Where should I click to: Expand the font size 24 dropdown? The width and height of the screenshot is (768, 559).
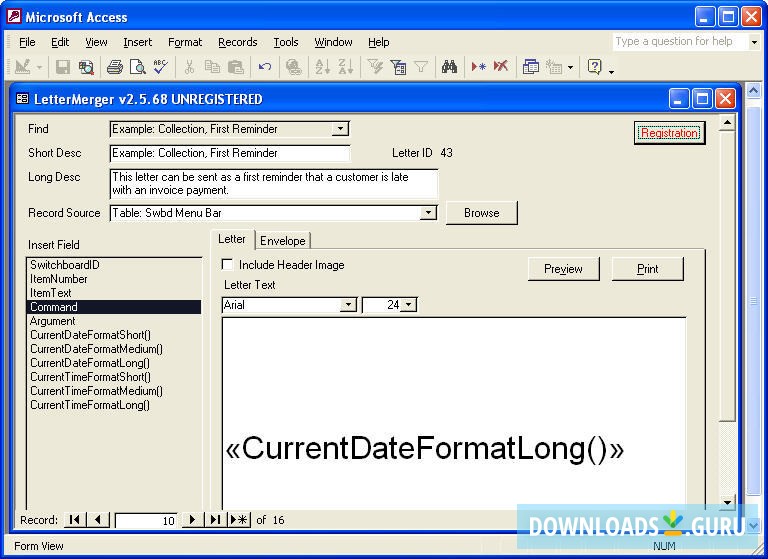pos(409,305)
